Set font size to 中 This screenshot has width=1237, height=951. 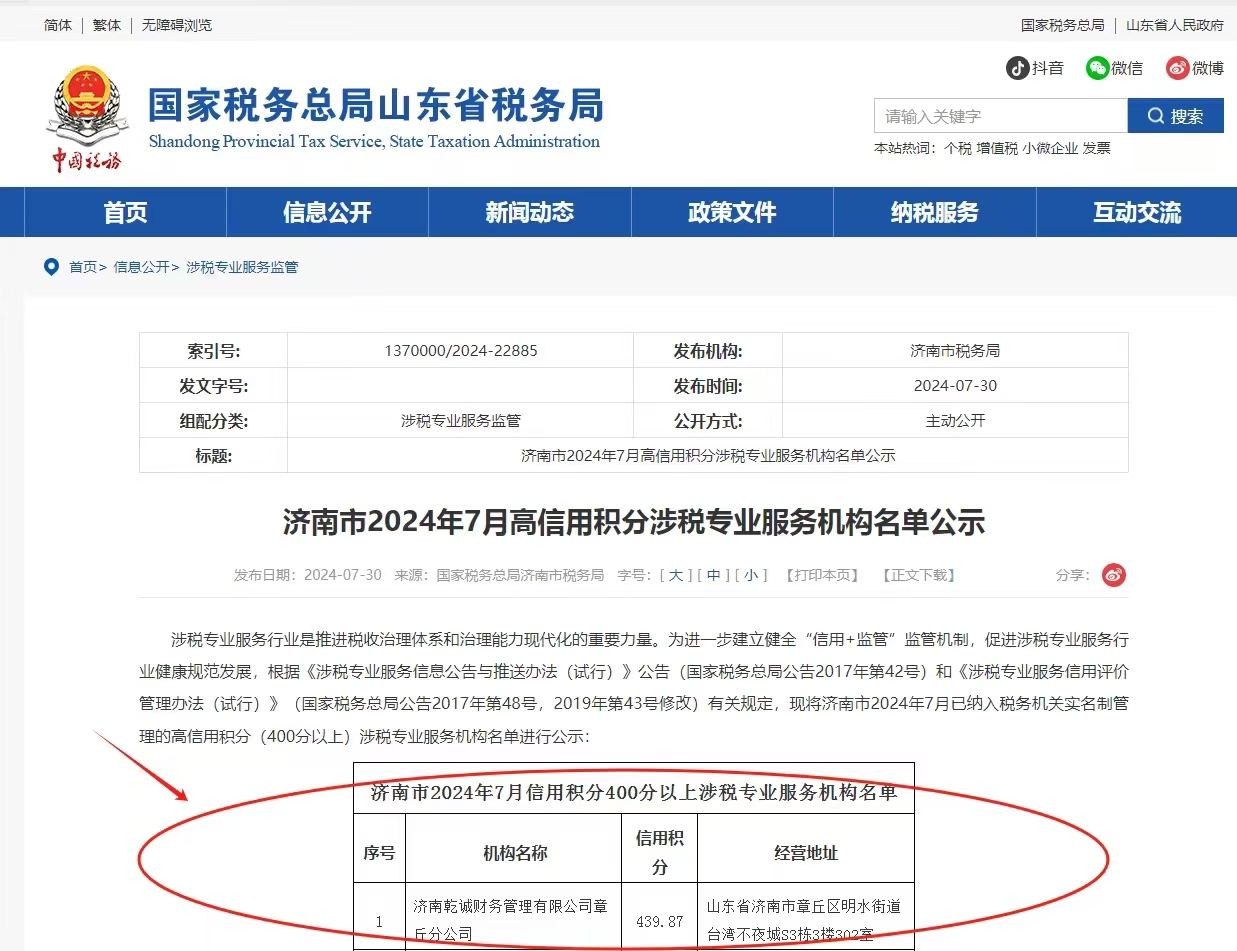[x=713, y=575]
